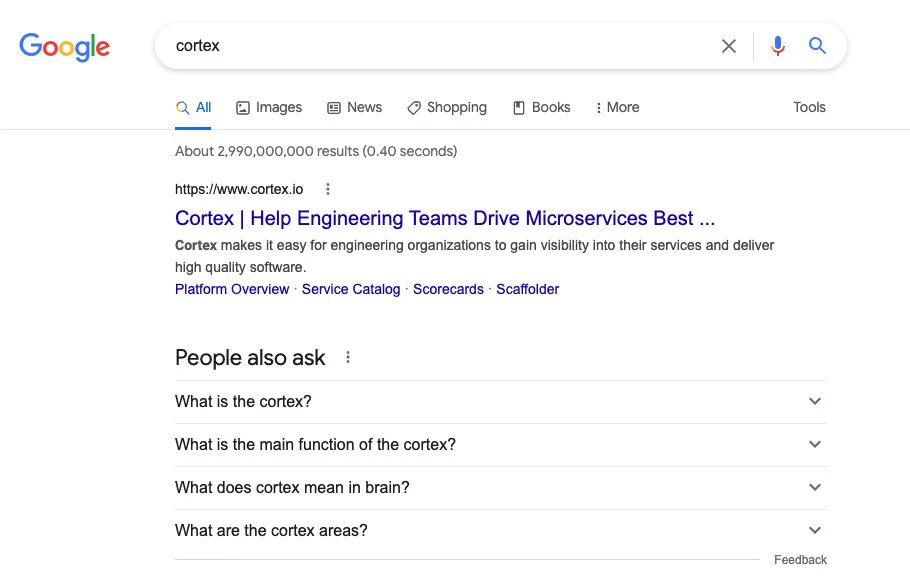Click the Google logo
The image size is (910, 588).
point(64,46)
